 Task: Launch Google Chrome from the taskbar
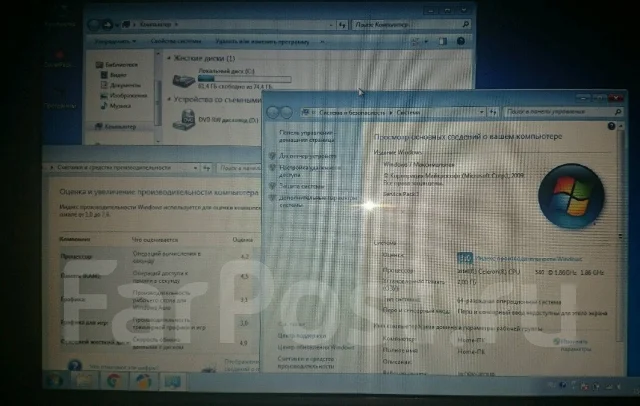click(x=114, y=382)
